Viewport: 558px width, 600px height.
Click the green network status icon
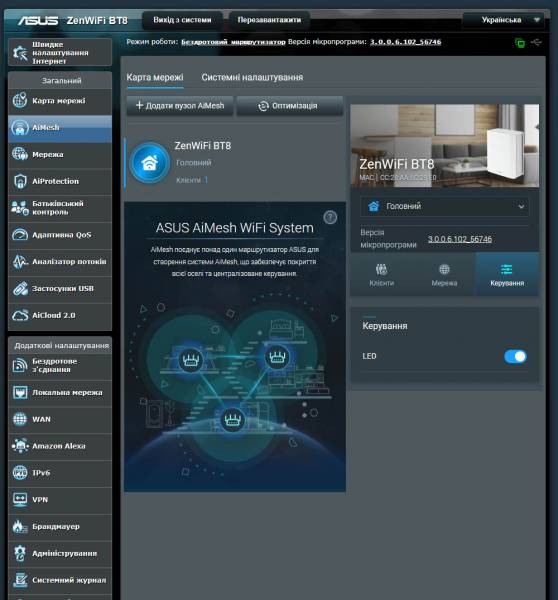point(520,43)
